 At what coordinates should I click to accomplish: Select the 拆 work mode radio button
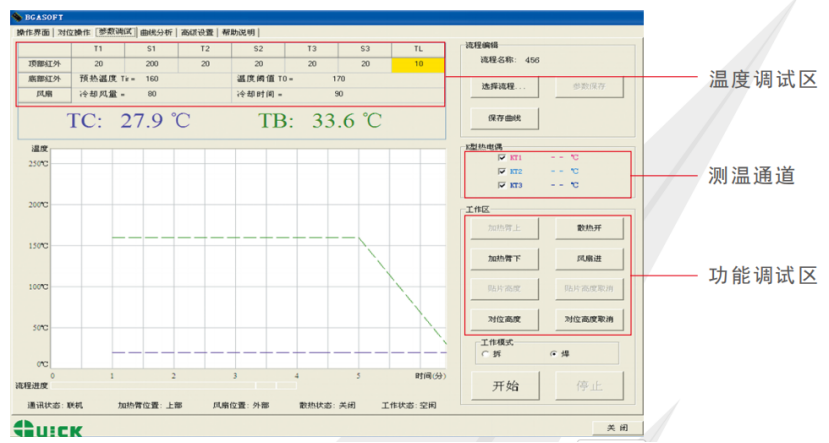click(x=486, y=354)
